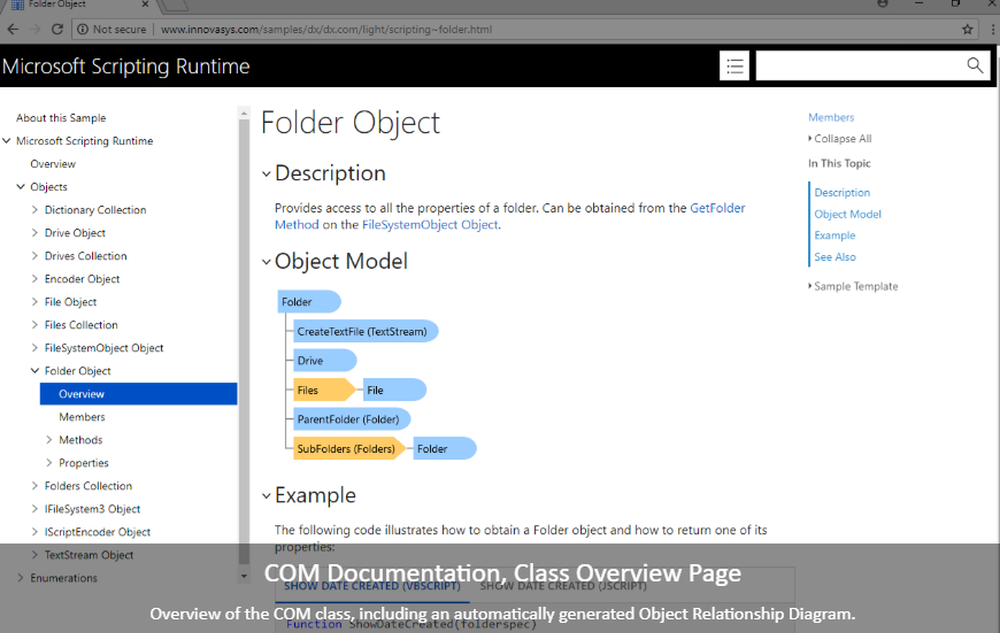Screen dimensions: 1000x633
Task: Click the magnifier search icon
Action: pos(974,65)
